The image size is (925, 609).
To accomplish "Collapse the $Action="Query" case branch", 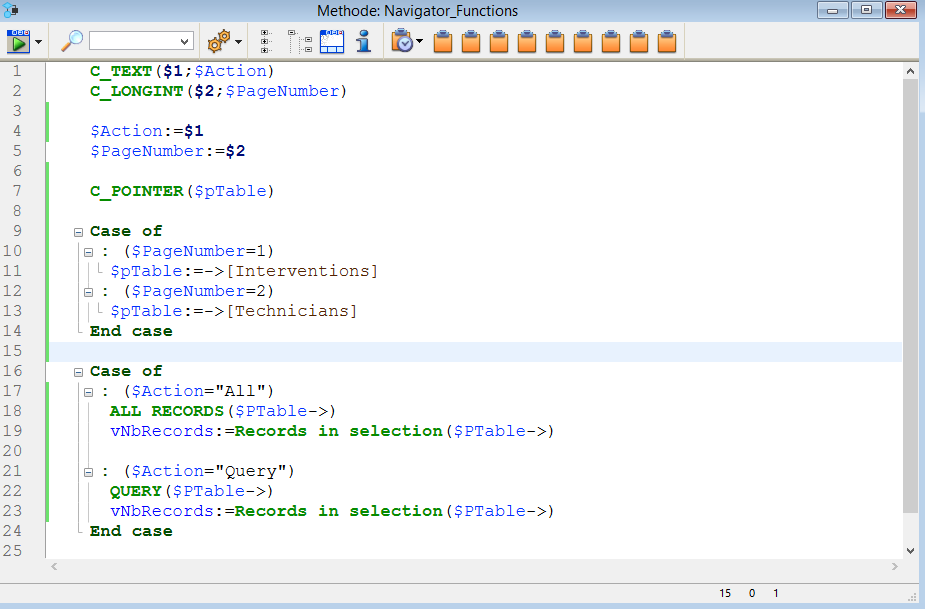I will pyautogui.click(x=87, y=471).
